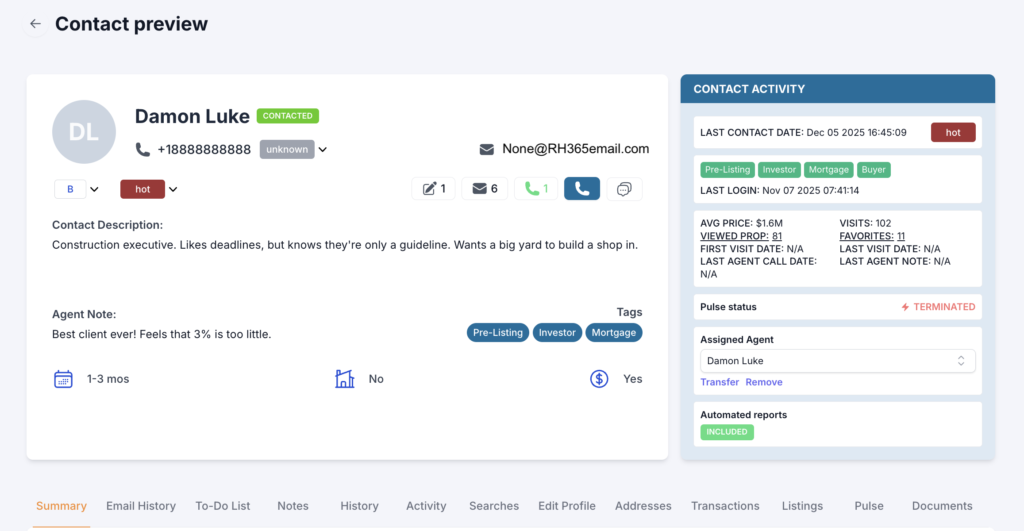The height and width of the screenshot is (531, 1024).
Task: Open the Assigned Agent Damon Luke selector
Action: pos(837,361)
